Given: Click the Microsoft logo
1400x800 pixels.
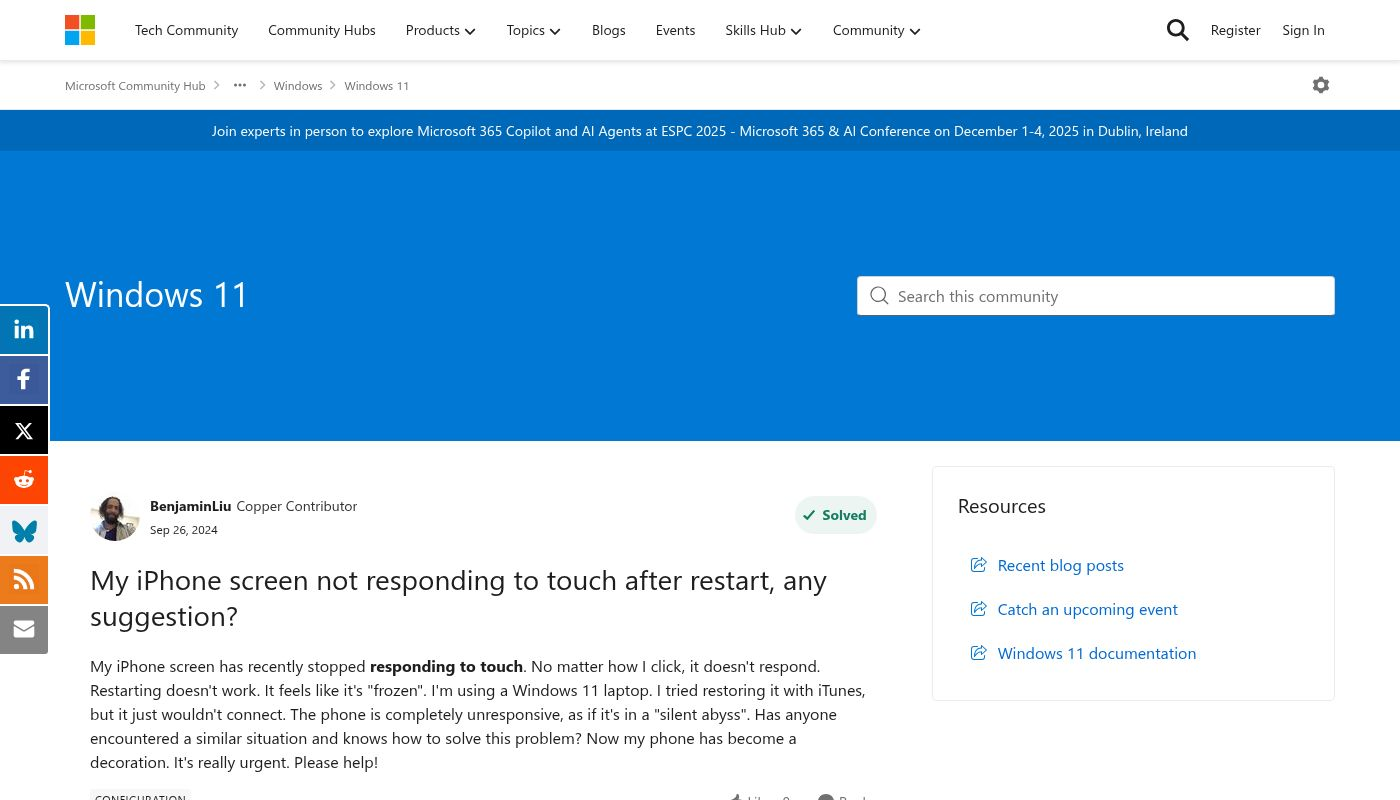Looking at the screenshot, I should pyautogui.click(x=80, y=30).
